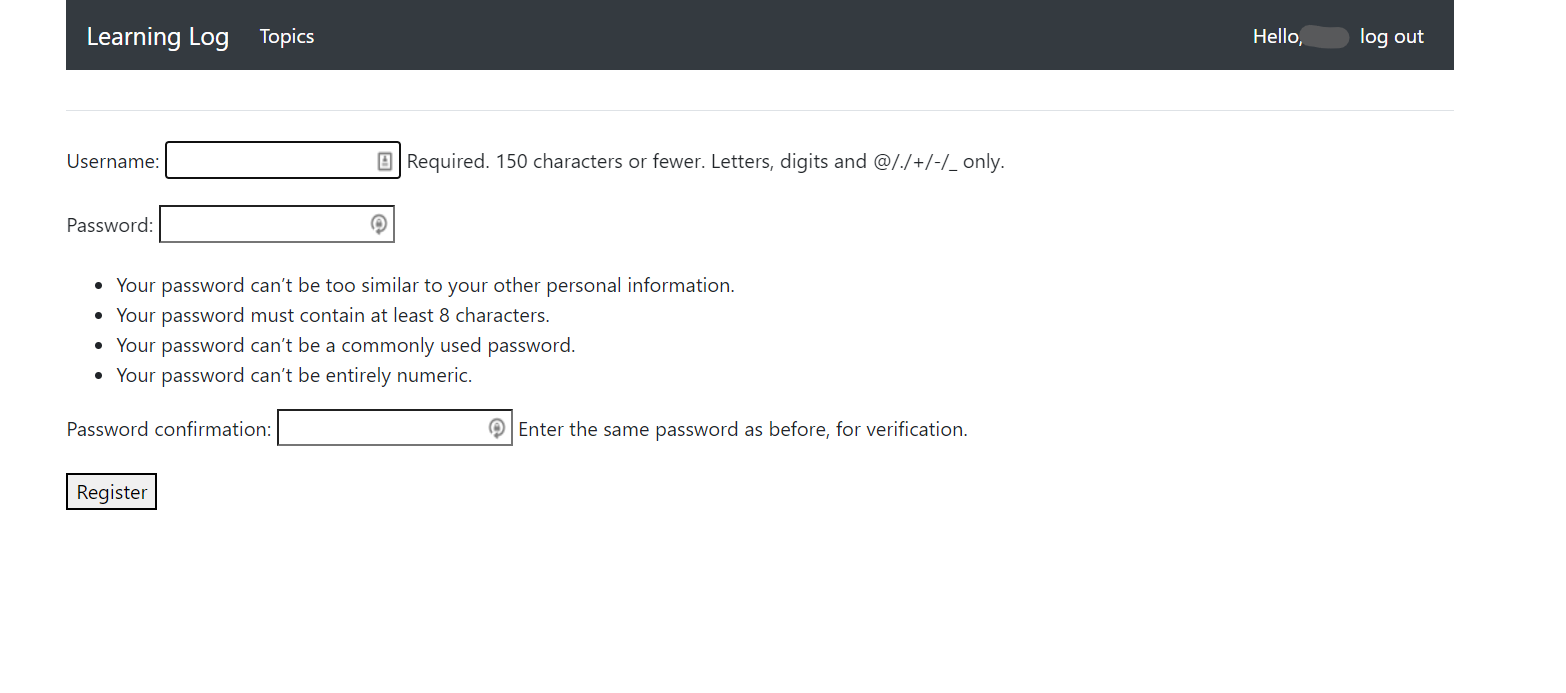
Task: Click the reveal icon in the Password confirmation field
Action: (x=497, y=428)
